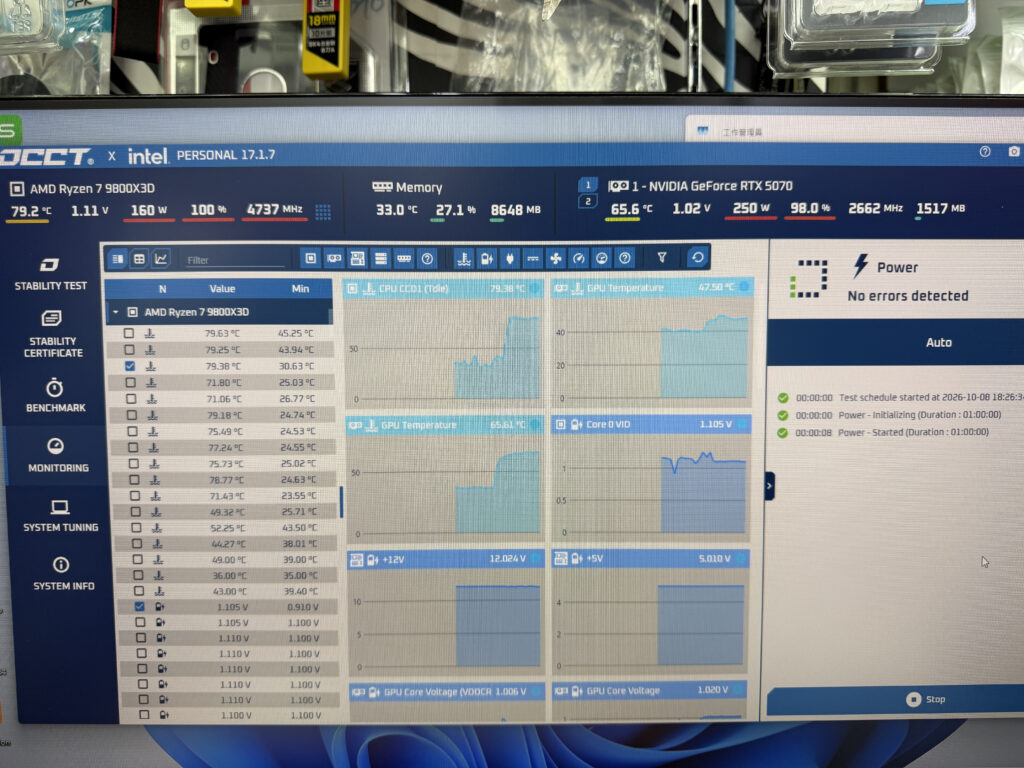The image size is (1024, 768).
Task: Select the Core 0 VID graph header
Action: click(651, 424)
